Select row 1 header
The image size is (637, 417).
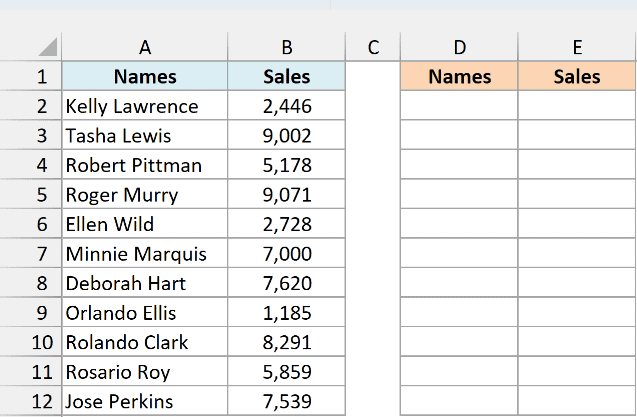[x=31, y=76]
